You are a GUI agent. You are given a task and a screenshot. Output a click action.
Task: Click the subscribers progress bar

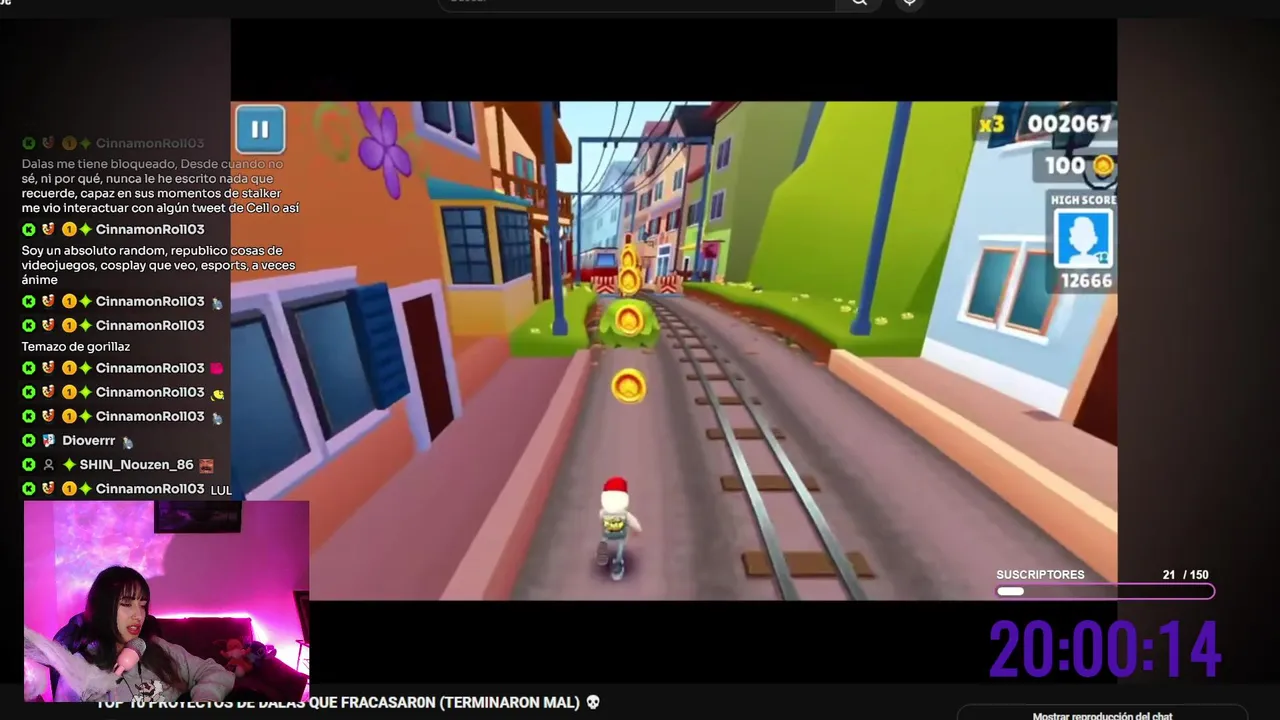tap(1105, 591)
